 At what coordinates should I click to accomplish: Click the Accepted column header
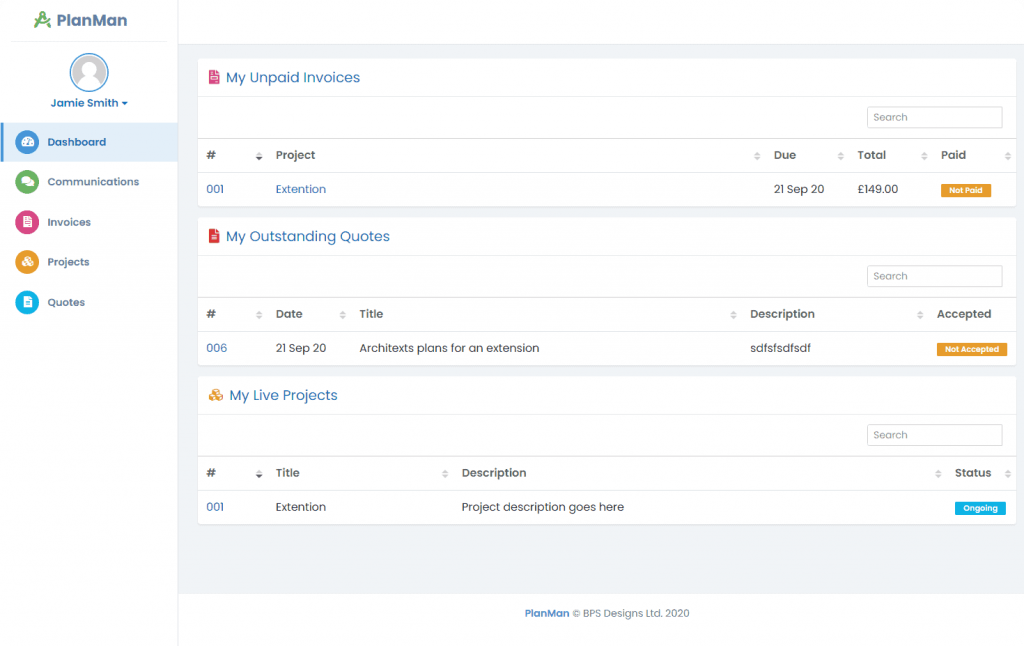(x=964, y=314)
